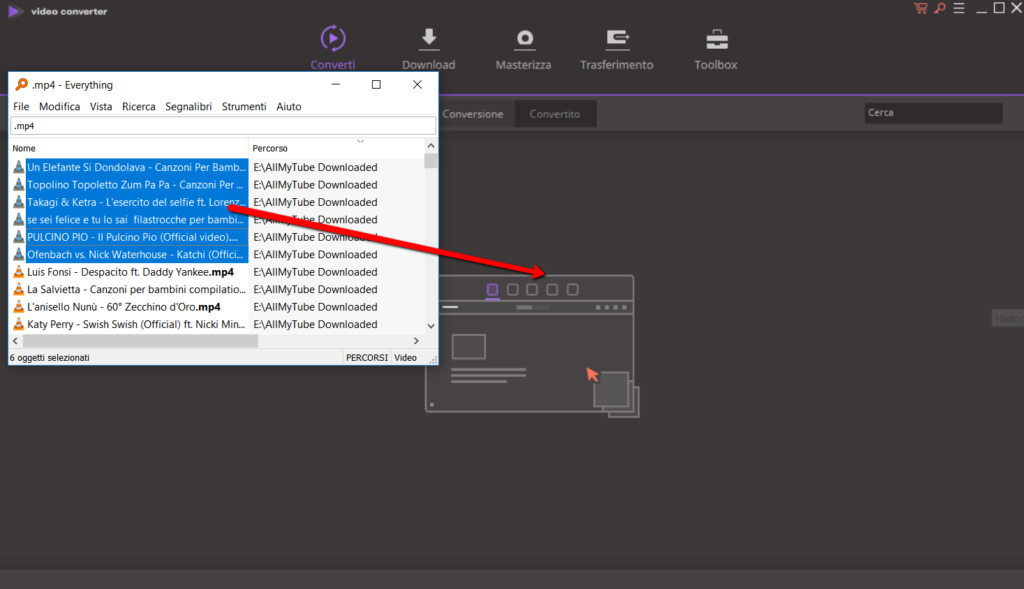The height and width of the screenshot is (589, 1024).
Task: Open the Trasferimento section icon
Action: 617,39
